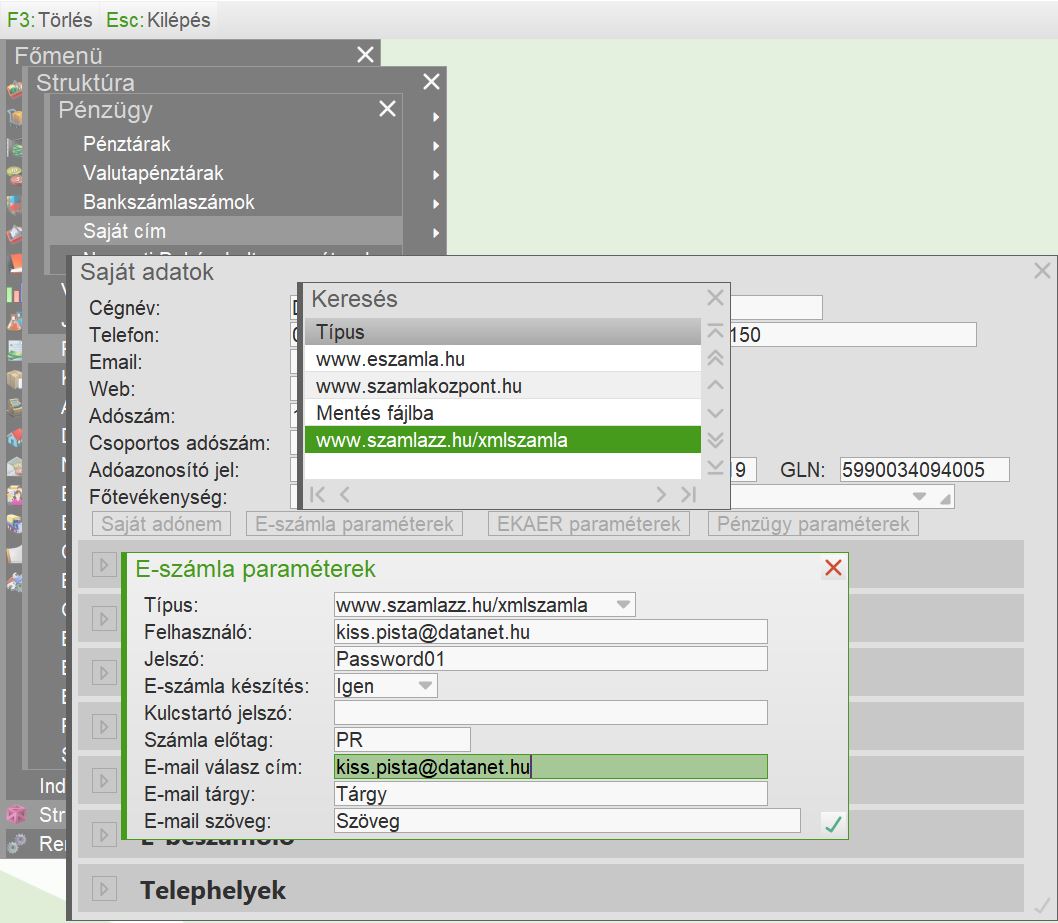The height and width of the screenshot is (923, 1058).
Task: Click the pink cube icon in sidebar
Action: pyautogui.click(x=16, y=814)
